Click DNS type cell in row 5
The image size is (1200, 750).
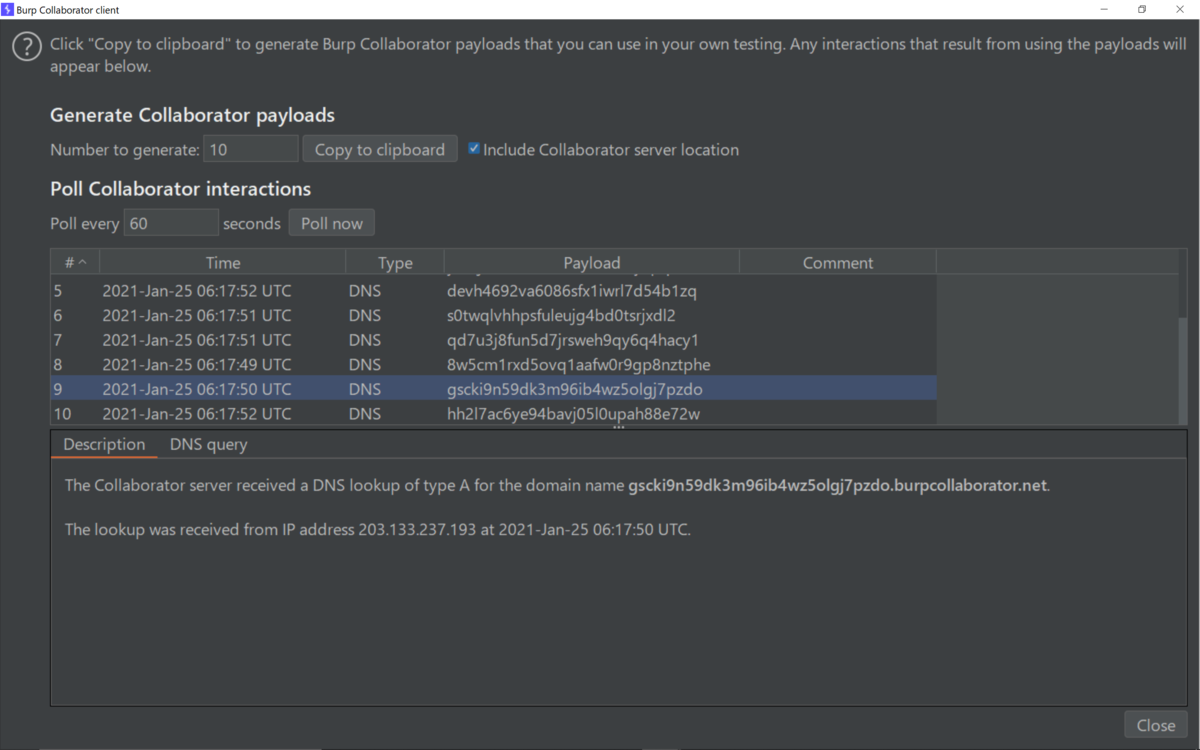(x=365, y=291)
